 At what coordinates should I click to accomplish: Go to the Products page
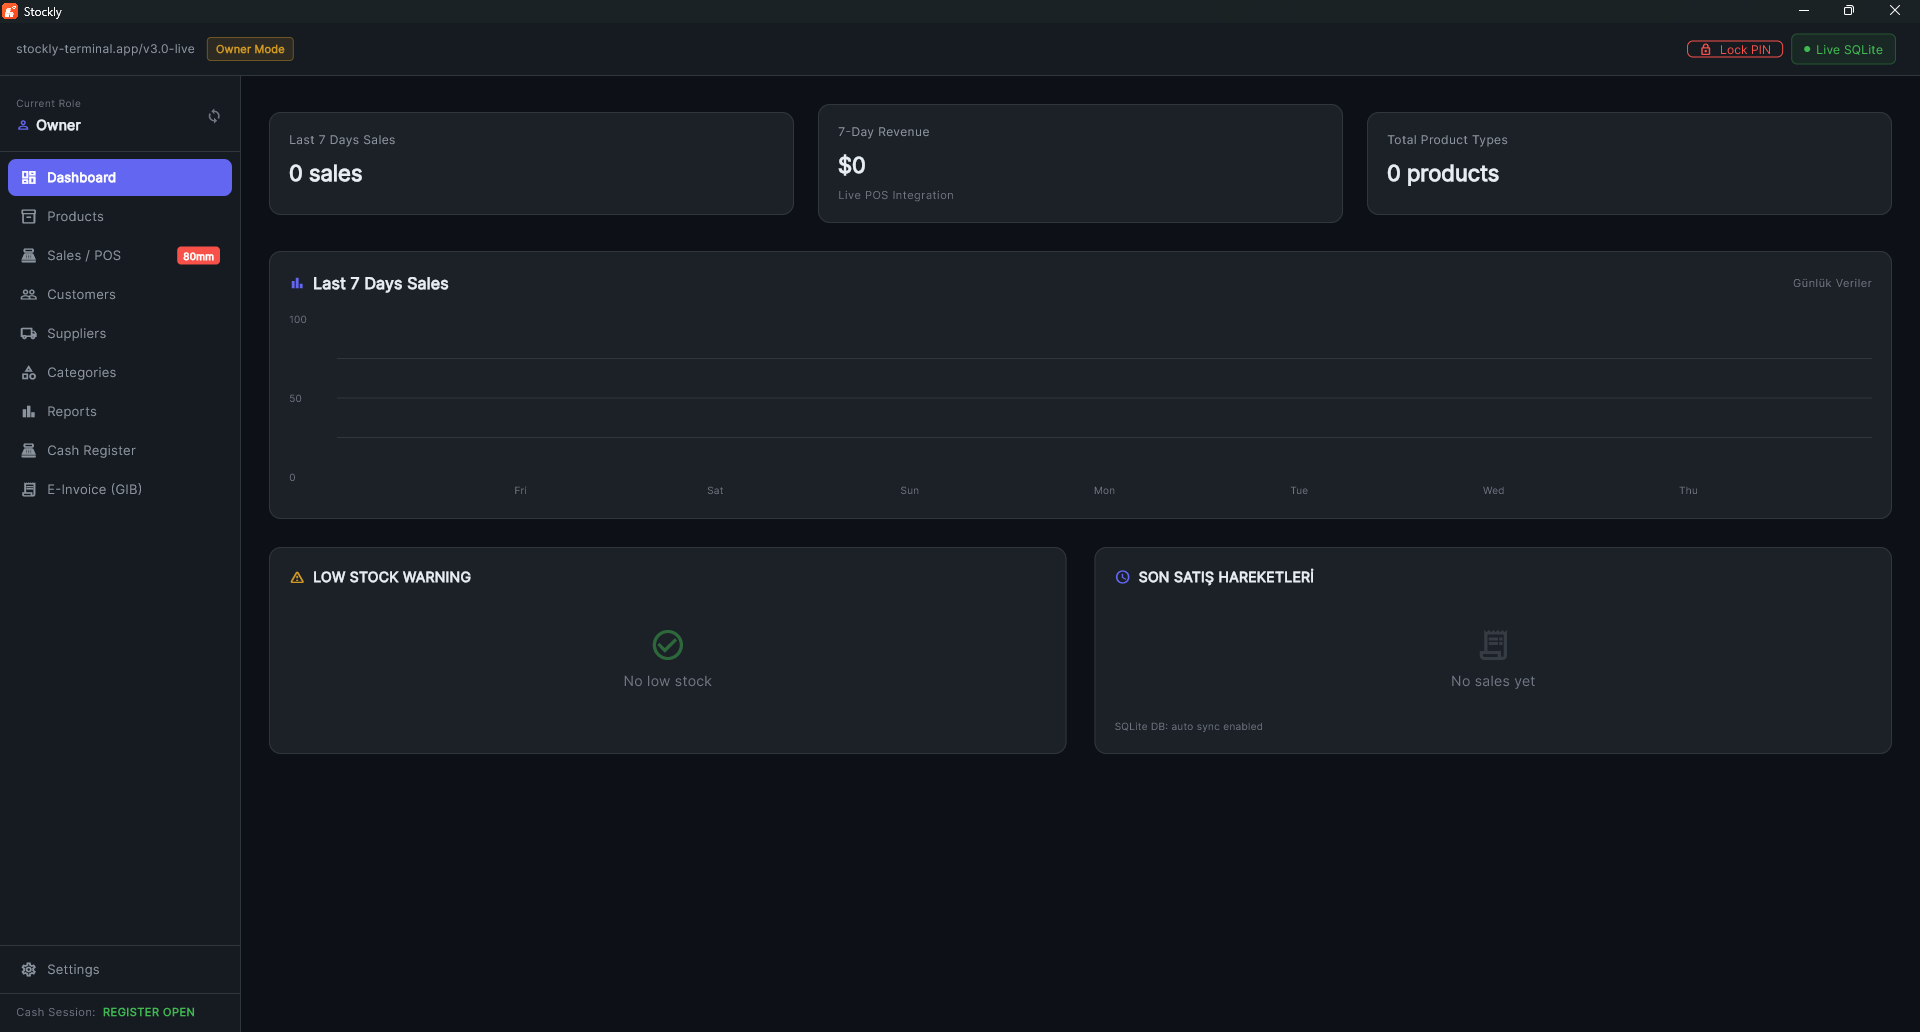(x=120, y=217)
